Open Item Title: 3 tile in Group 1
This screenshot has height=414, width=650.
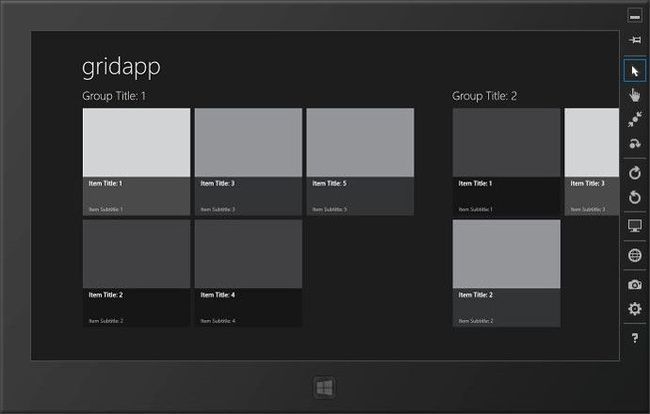(248, 162)
